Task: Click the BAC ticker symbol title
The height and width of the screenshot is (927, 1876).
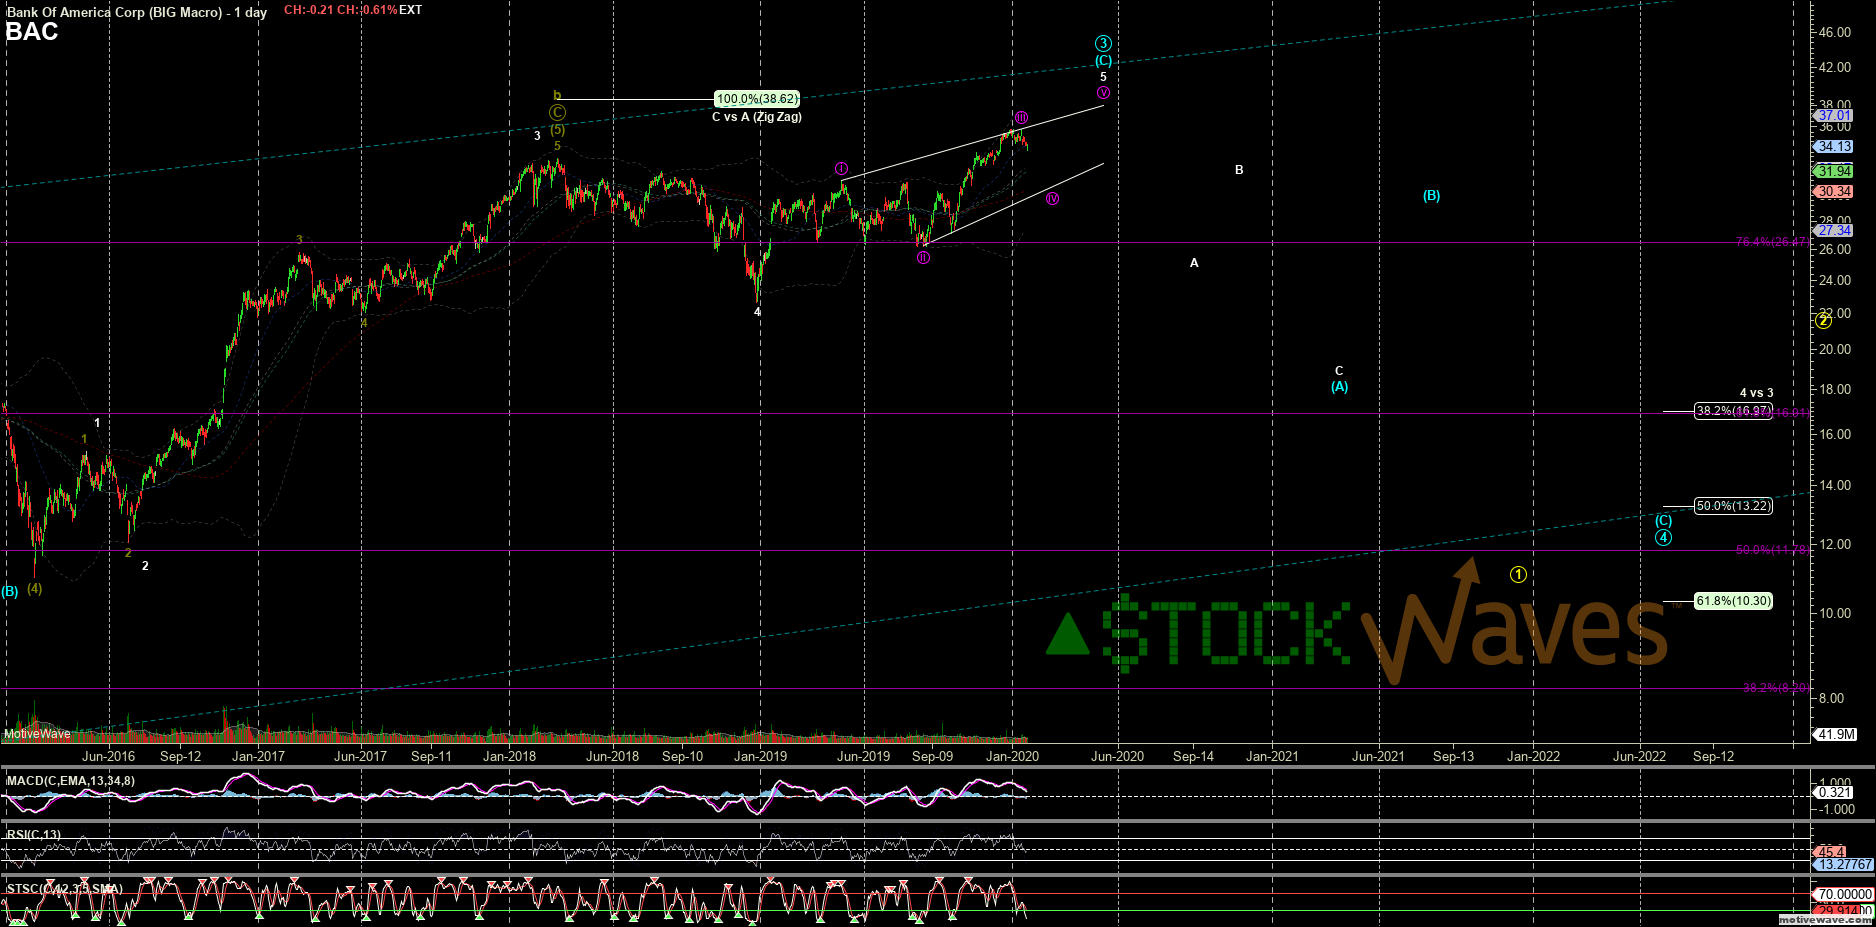Action: tap(32, 32)
